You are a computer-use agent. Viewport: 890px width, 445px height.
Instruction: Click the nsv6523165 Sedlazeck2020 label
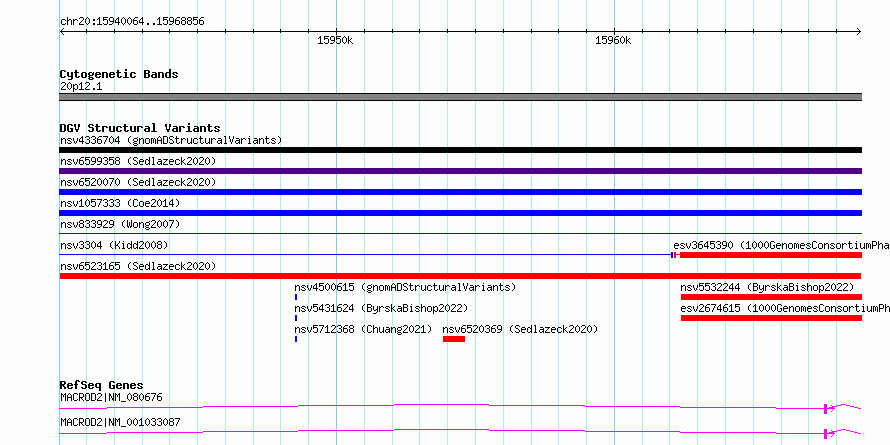click(138, 266)
